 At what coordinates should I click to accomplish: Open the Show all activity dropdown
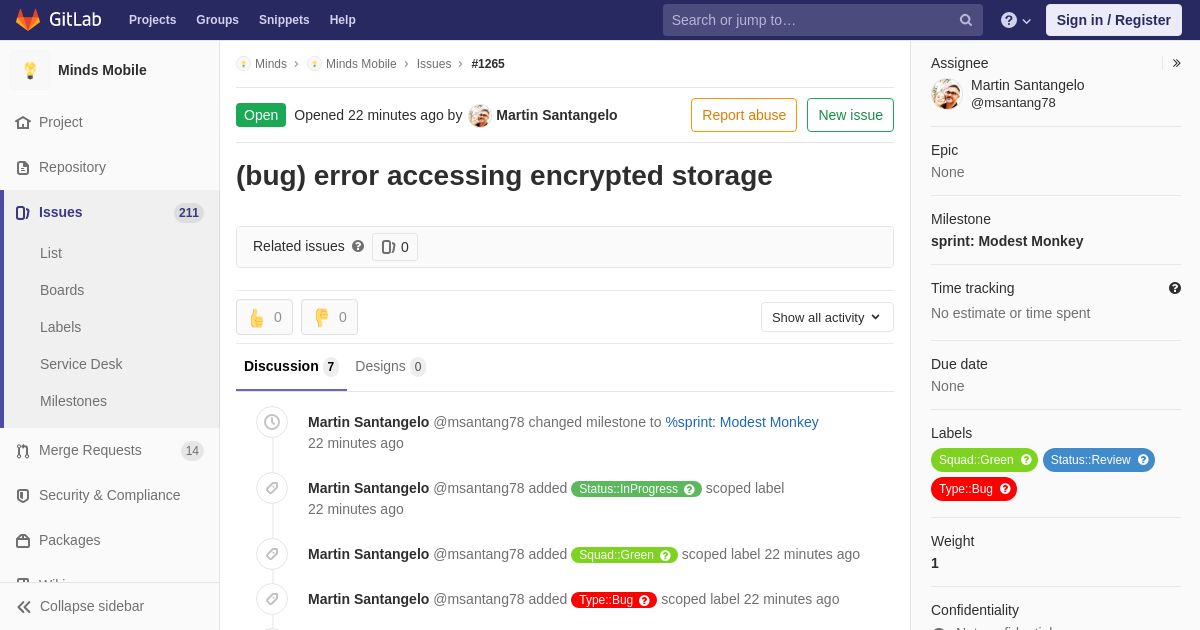(x=827, y=317)
